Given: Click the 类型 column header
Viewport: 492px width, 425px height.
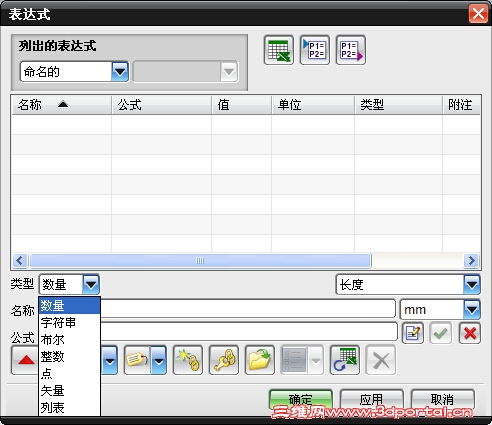Looking at the screenshot, I should 398,105.
